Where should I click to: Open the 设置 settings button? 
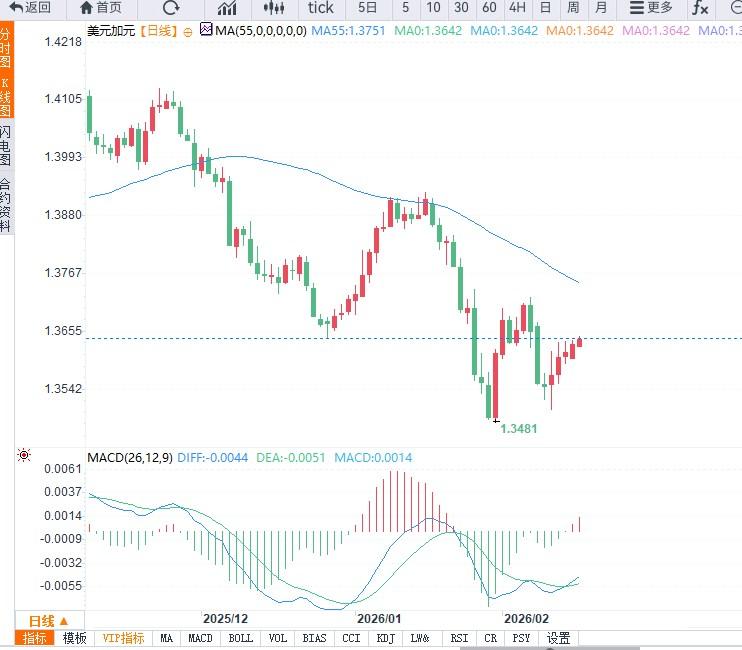558,638
